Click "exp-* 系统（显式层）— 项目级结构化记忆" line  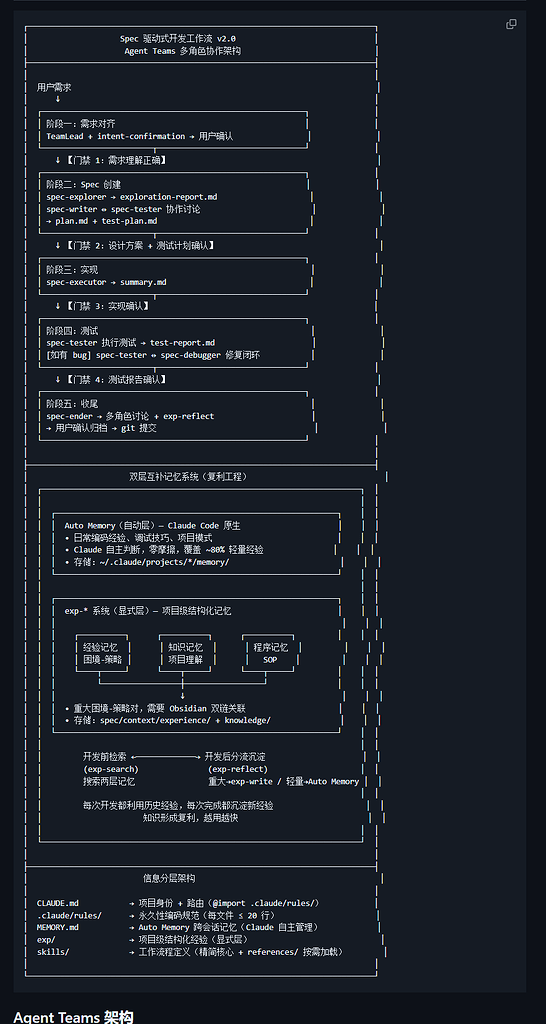[148, 611]
